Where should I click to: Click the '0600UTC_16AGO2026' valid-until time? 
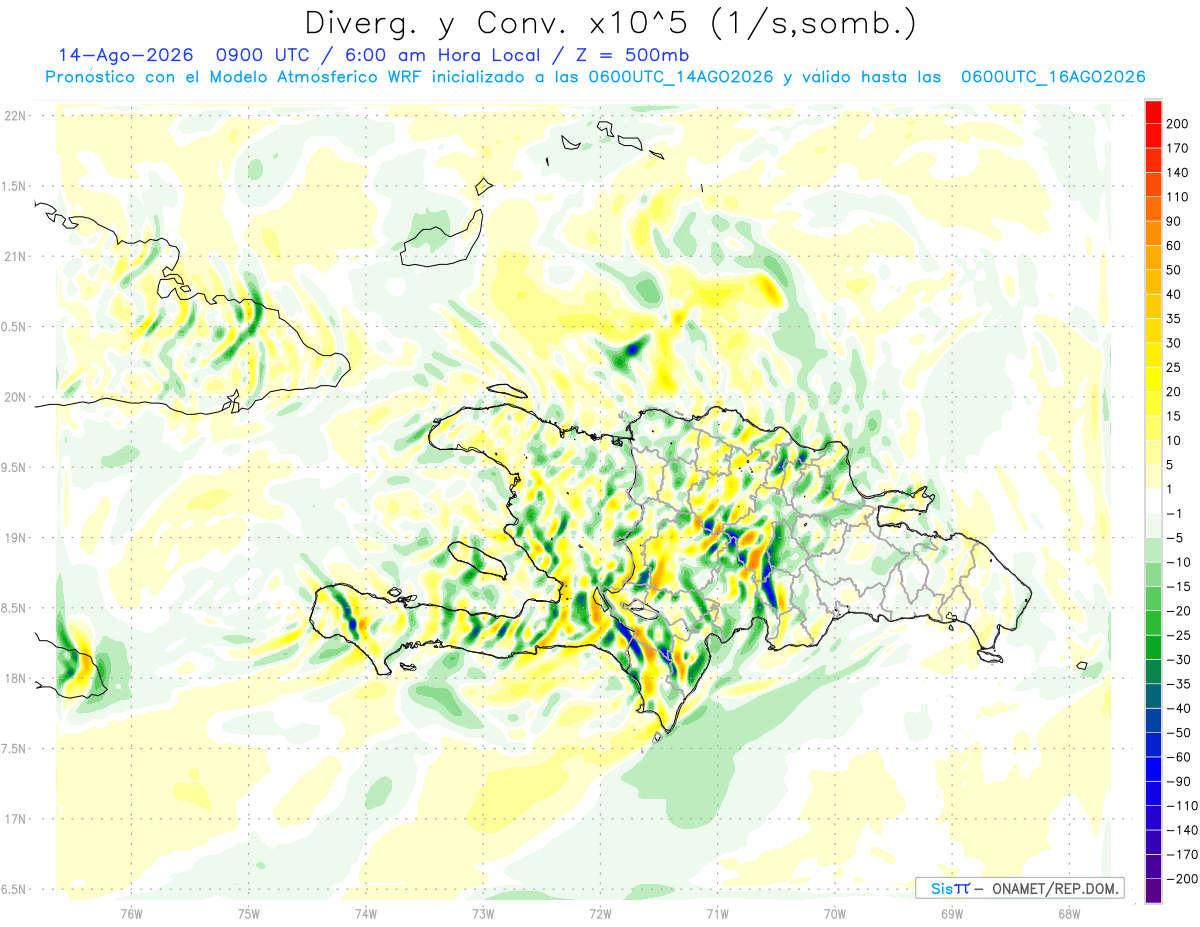click(x=1052, y=77)
